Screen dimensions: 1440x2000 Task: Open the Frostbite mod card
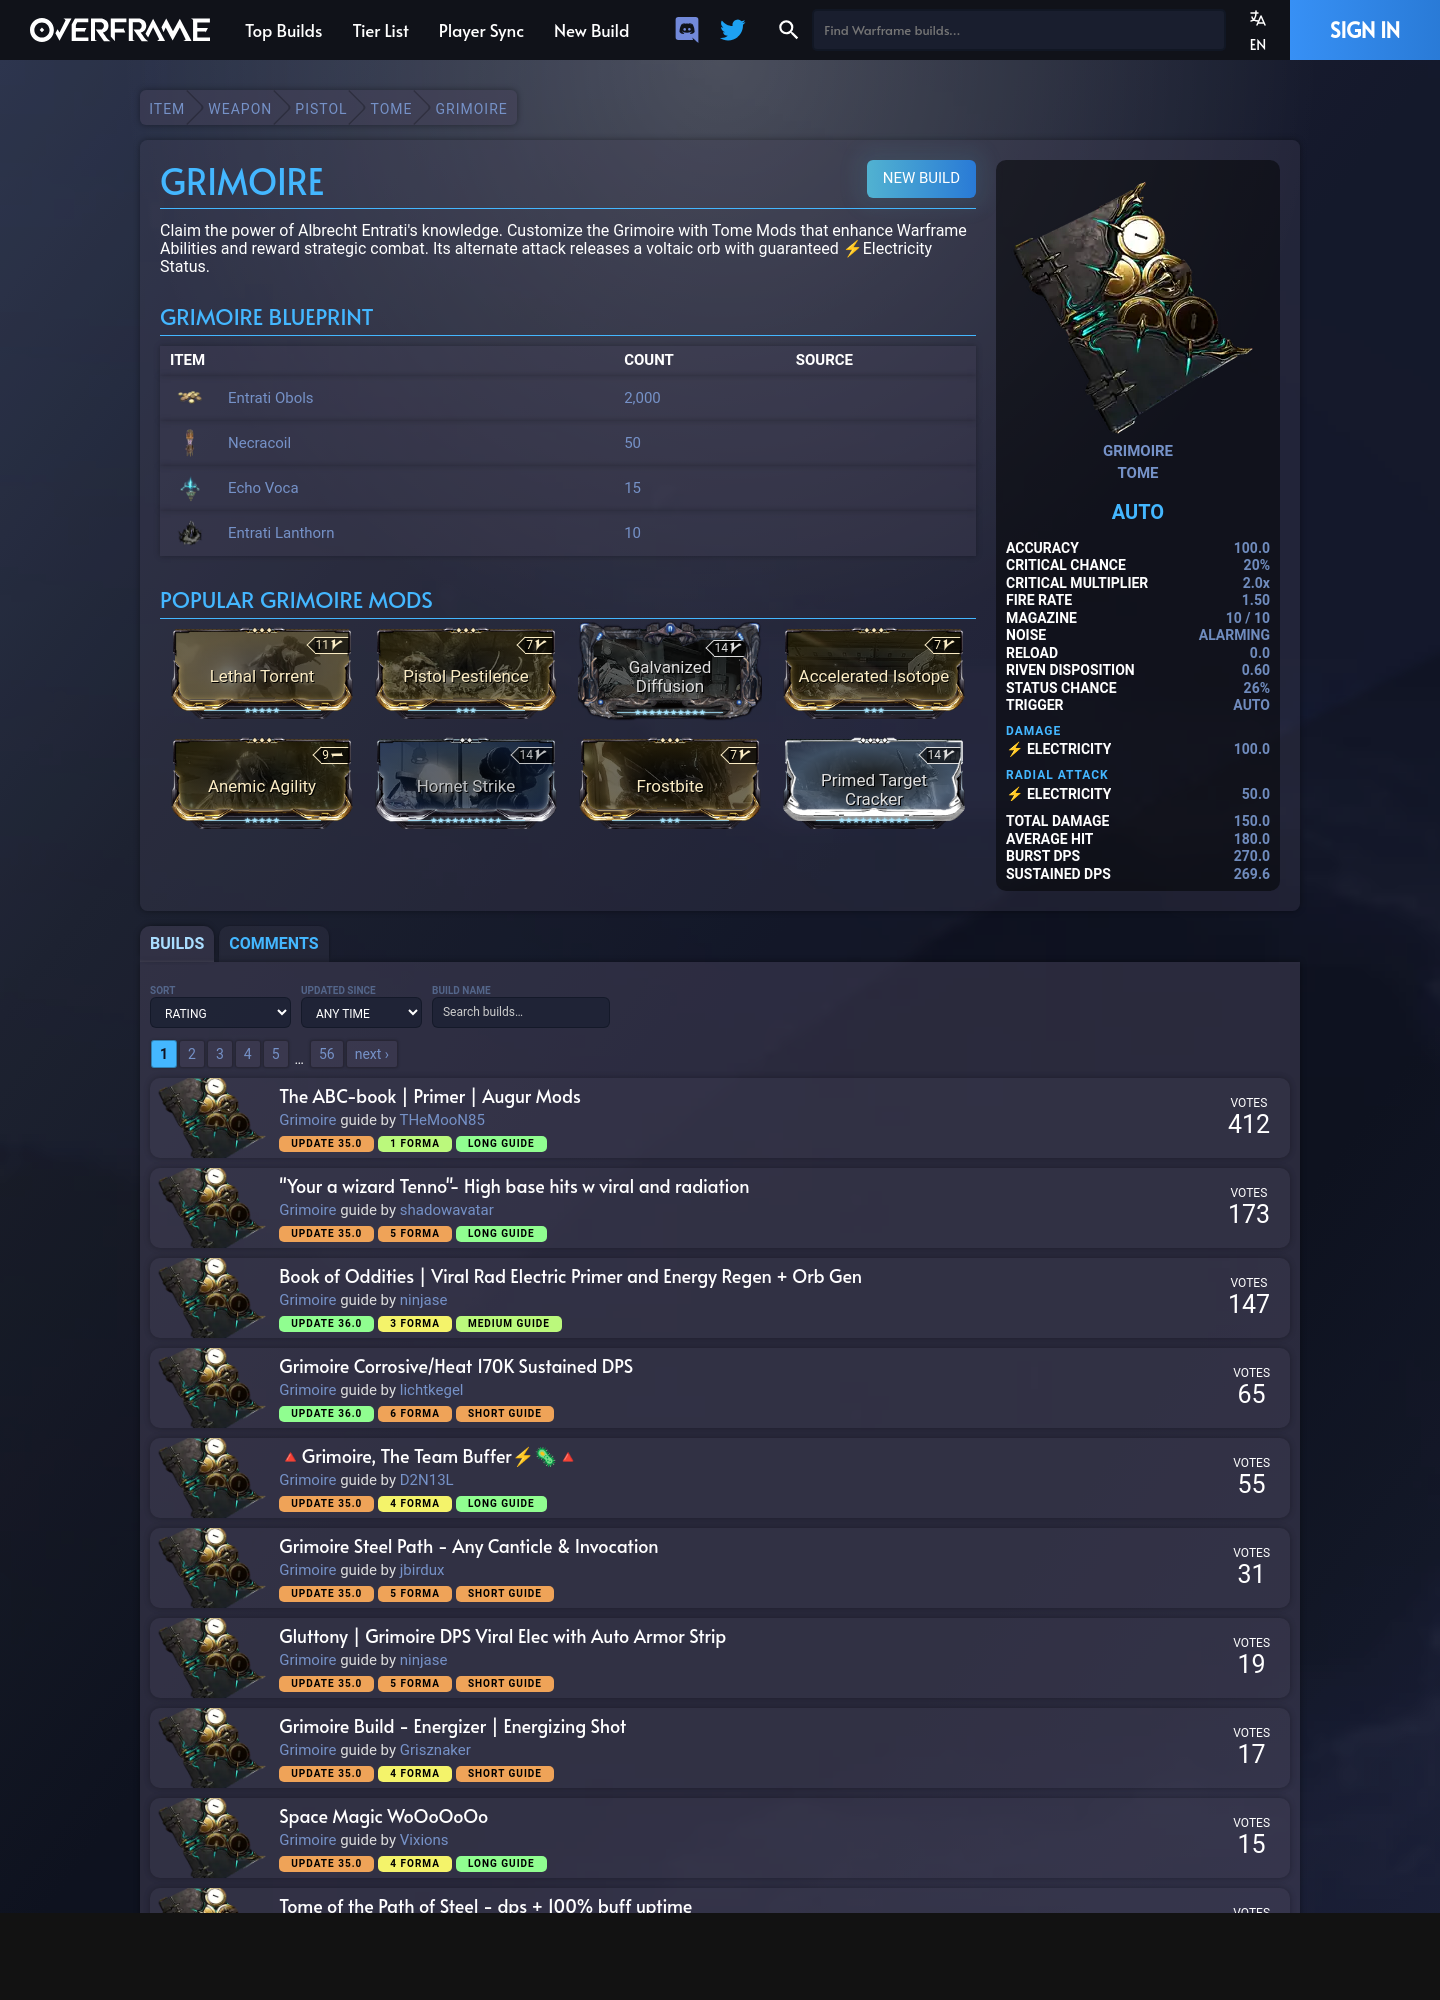[670, 782]
